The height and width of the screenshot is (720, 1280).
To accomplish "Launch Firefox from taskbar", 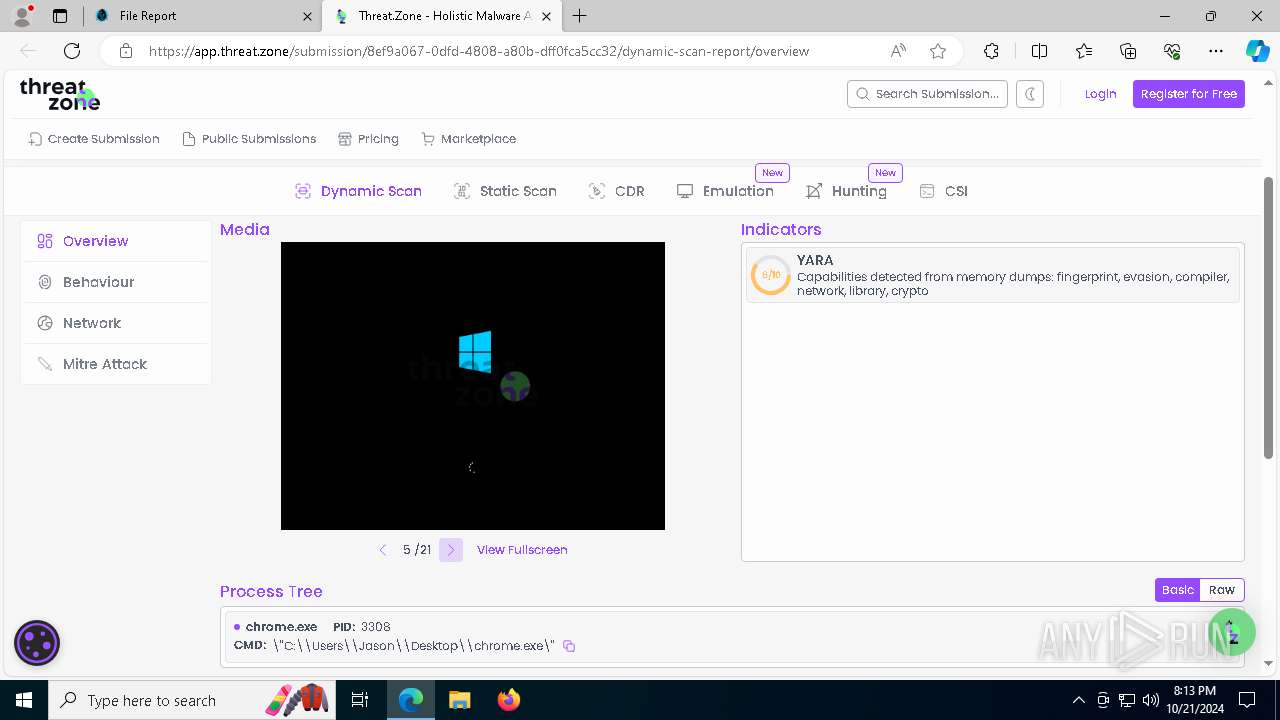I will pyautogui.click(x=509, y=700).
